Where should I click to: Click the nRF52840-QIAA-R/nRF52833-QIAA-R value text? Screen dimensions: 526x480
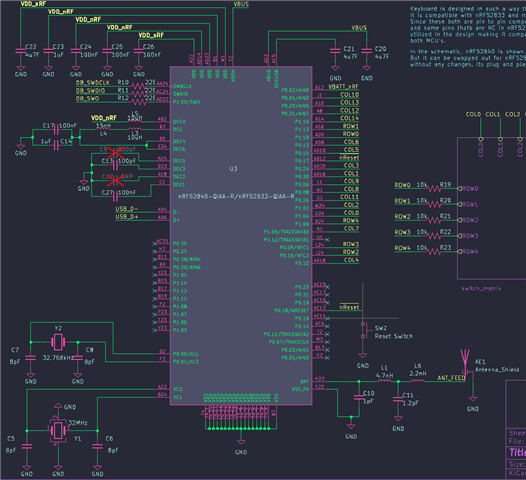(236, 196)
